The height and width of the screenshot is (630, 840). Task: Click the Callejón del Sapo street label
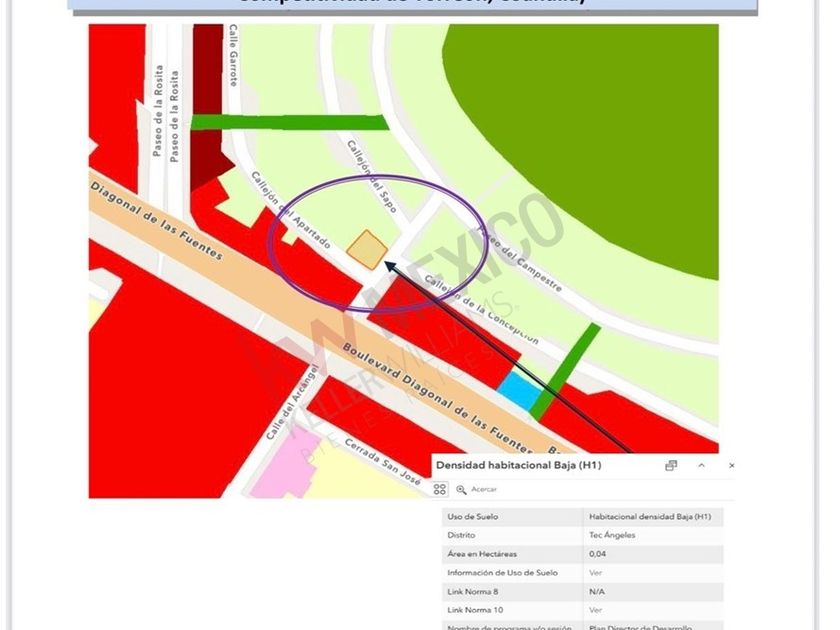pos(372,176)
